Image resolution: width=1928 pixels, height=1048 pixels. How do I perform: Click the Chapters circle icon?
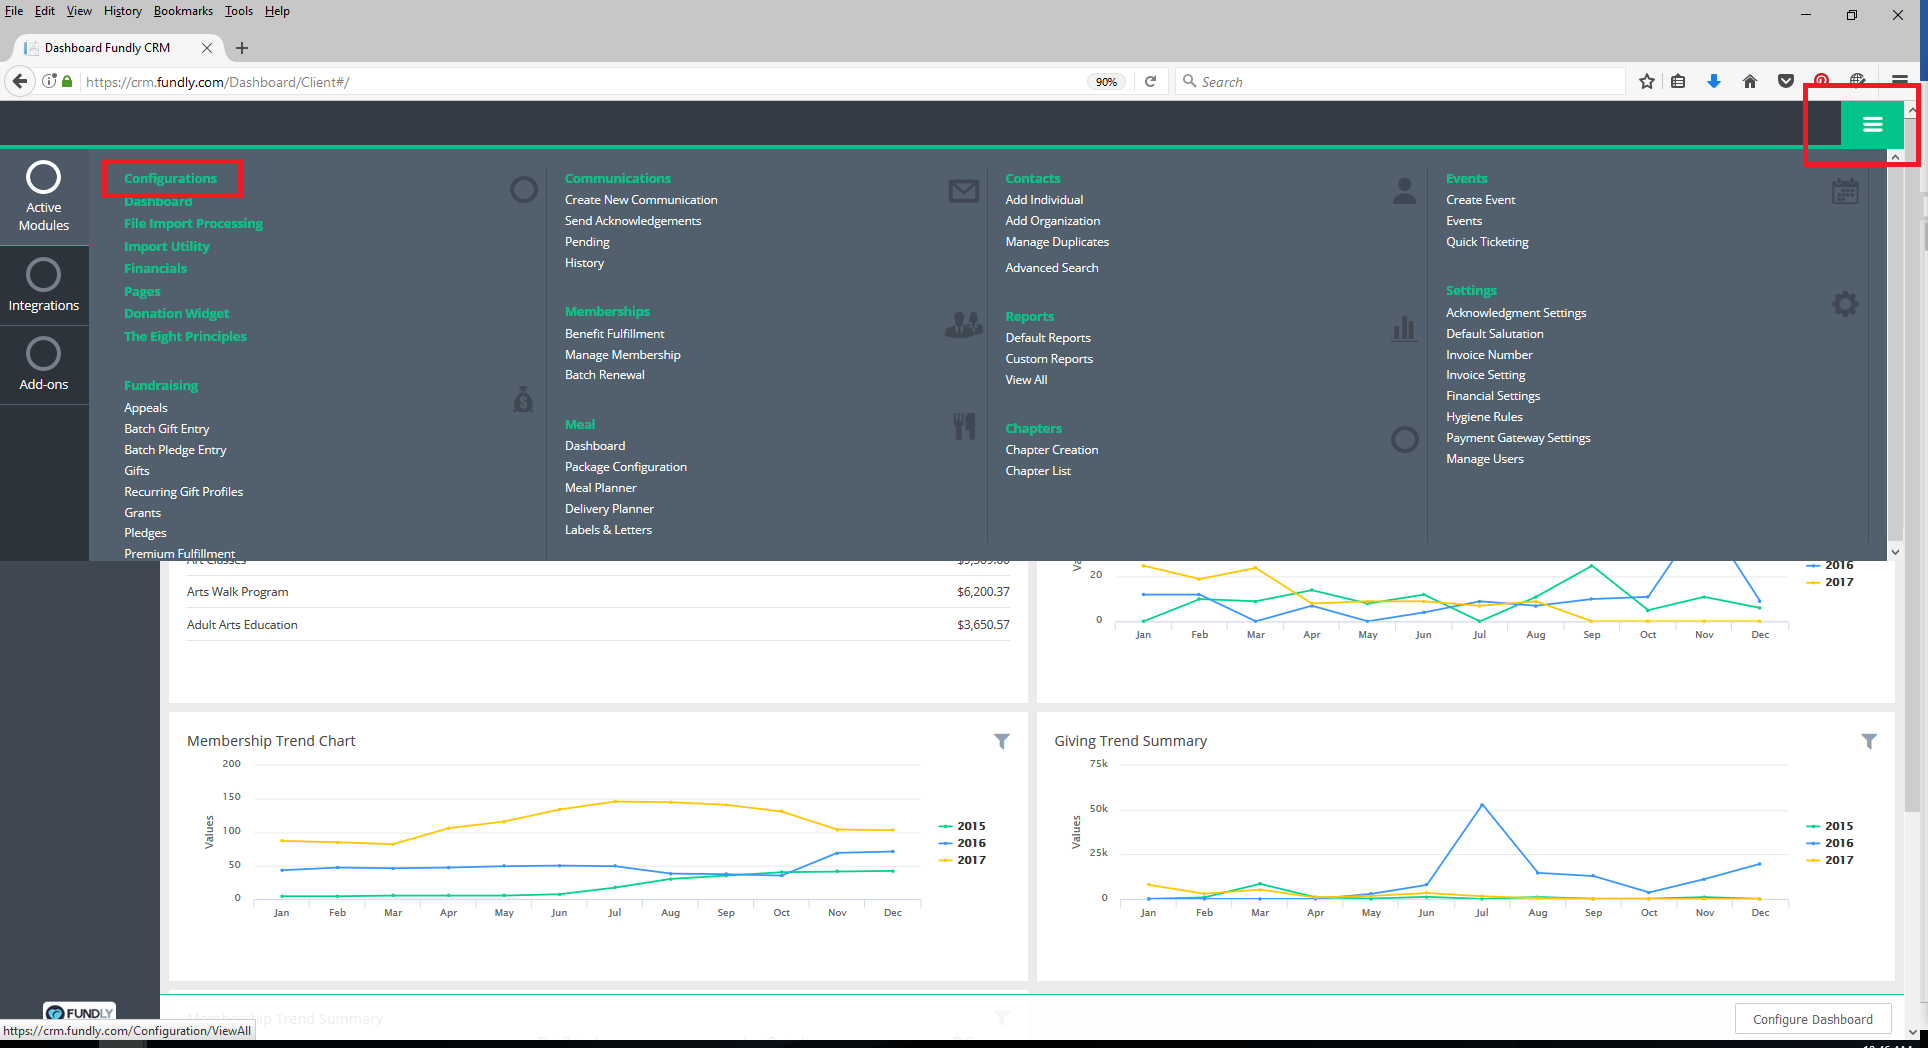pyautogui.click(x=1404, y=439)
